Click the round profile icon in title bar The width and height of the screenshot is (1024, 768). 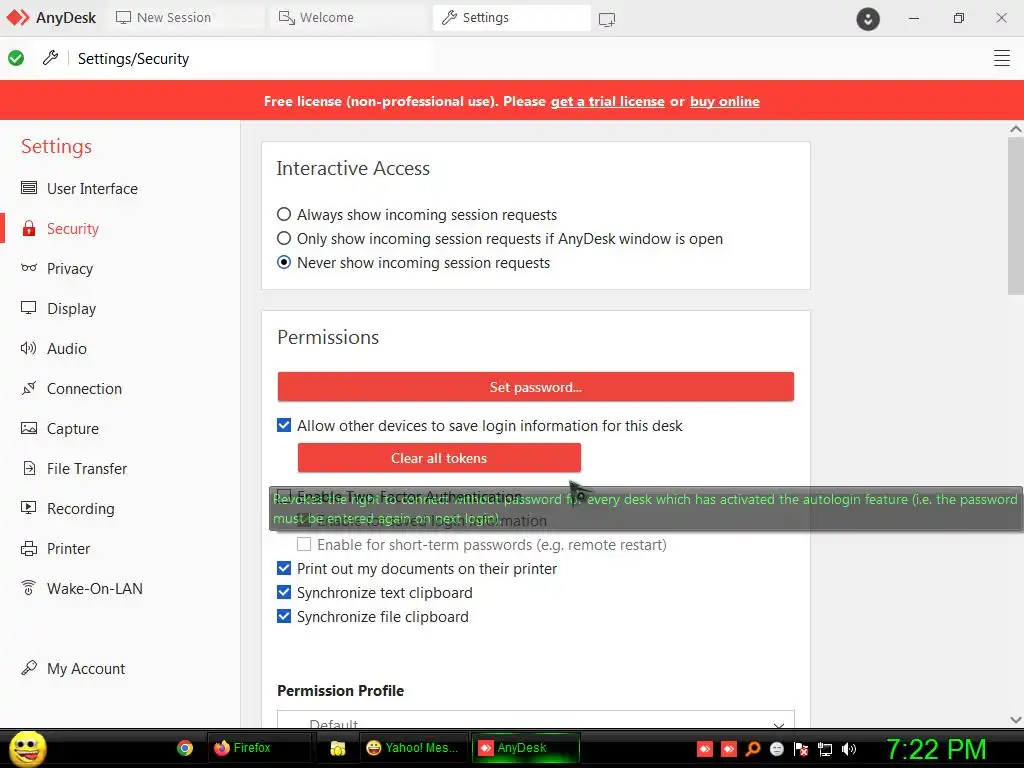[x=868, y=19]
